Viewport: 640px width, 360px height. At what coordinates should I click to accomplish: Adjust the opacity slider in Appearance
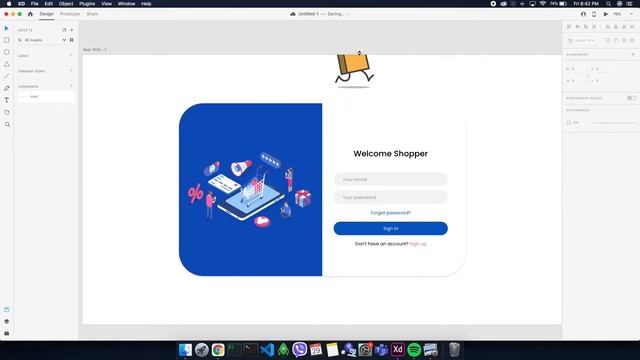coord(613,122)
